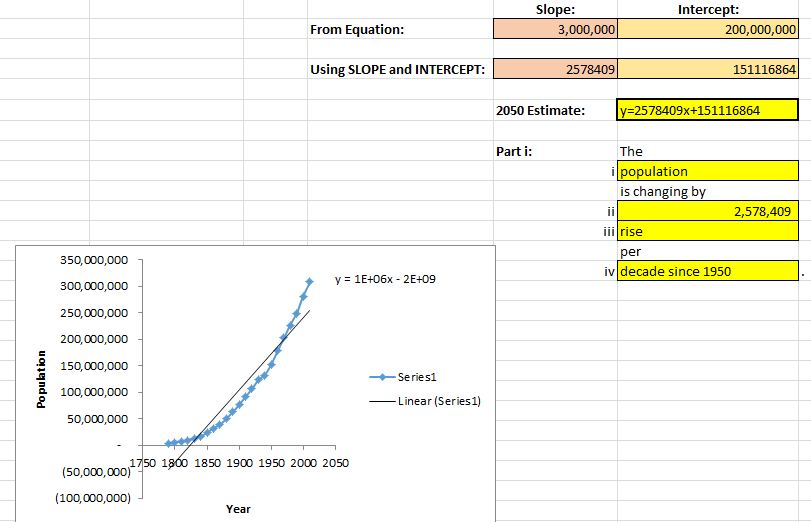Screen dimensions: 811x522
Task: Select the slope cell containing 3,000,000
Action: tap(555, 30)
